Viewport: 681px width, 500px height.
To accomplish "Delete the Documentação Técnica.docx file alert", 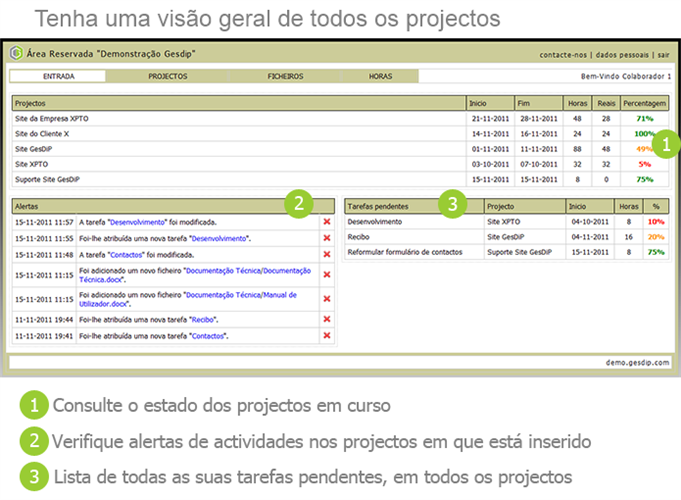I will coord(327,275).
